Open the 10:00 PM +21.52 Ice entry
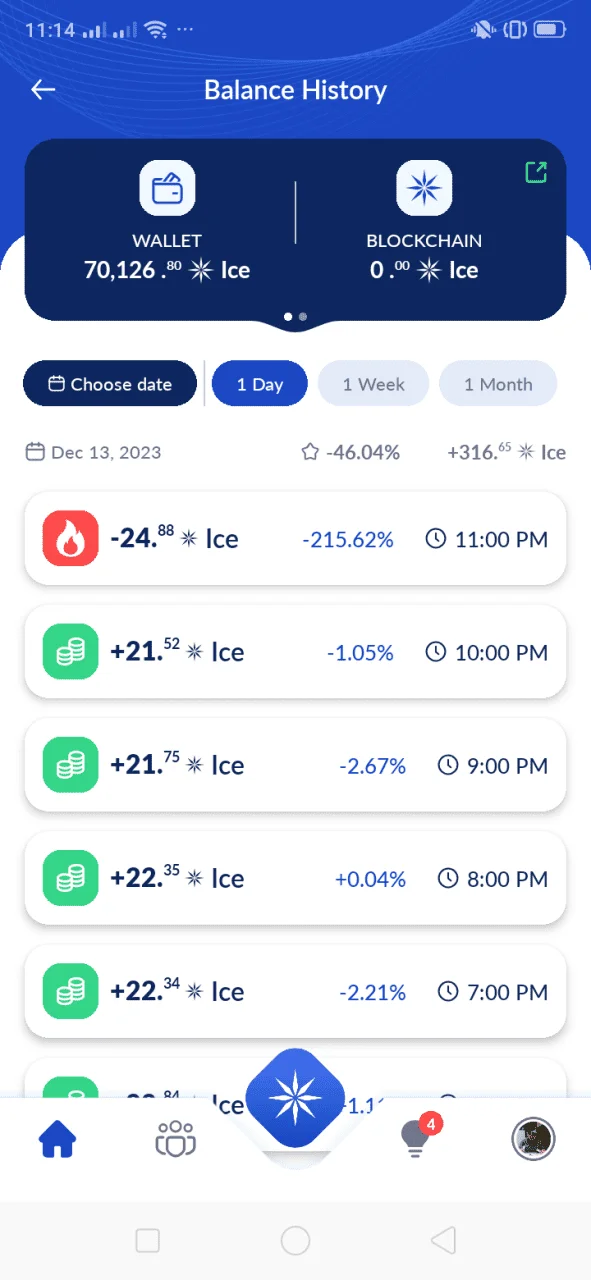The image size is (591, 1280). click(295, 652)
